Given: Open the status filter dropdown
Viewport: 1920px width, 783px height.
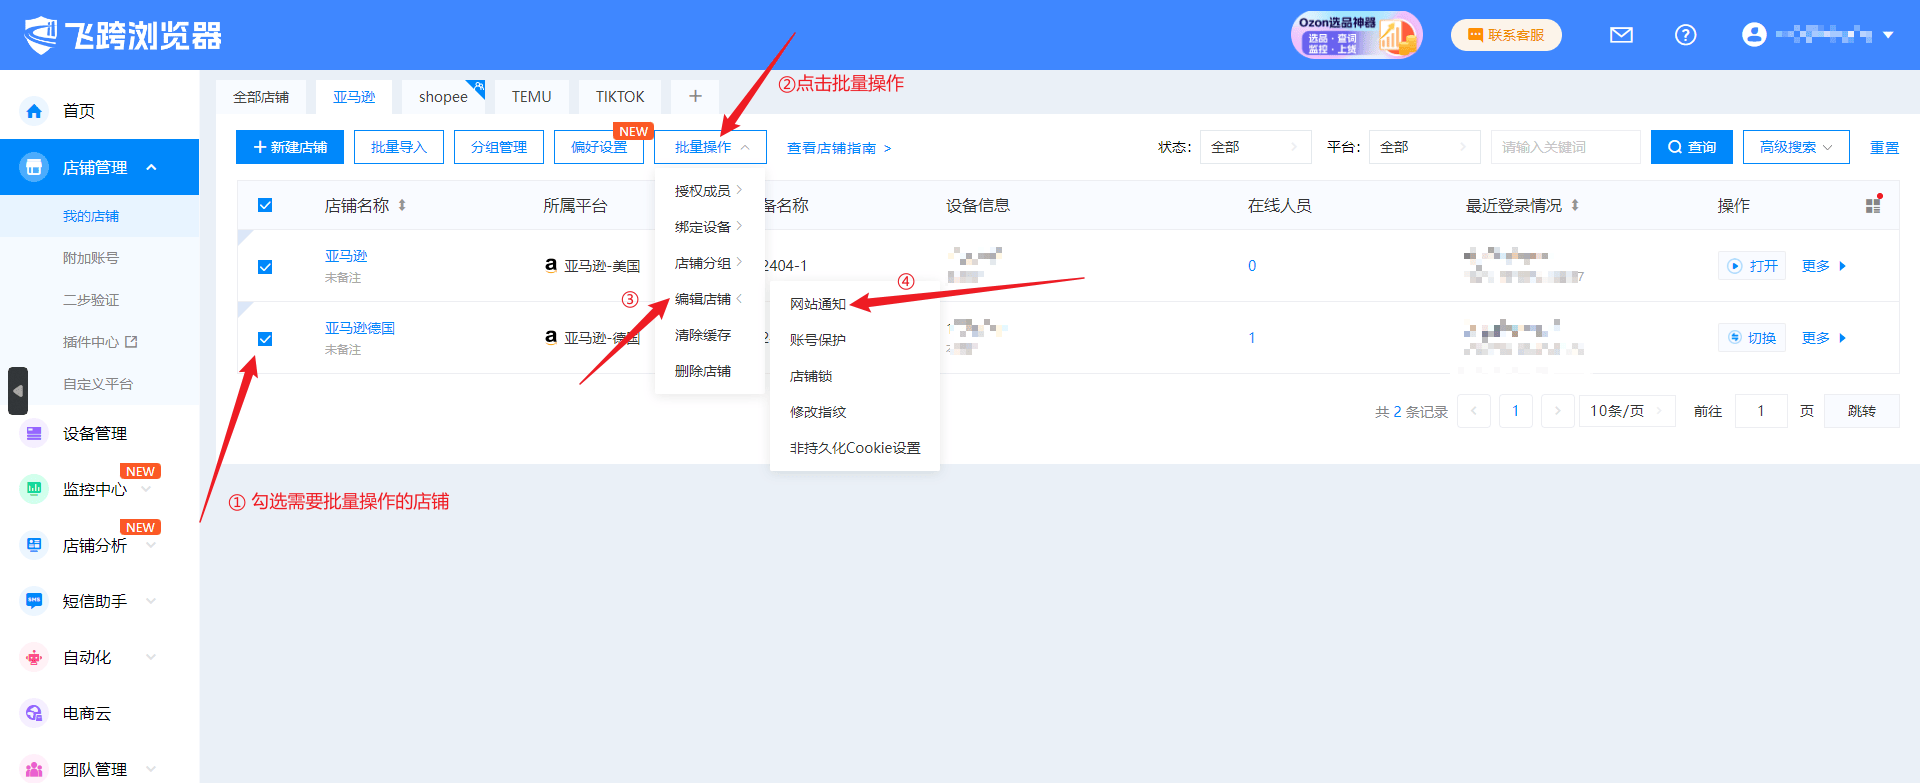Looking at the screenshot, I should [1255, 147].
